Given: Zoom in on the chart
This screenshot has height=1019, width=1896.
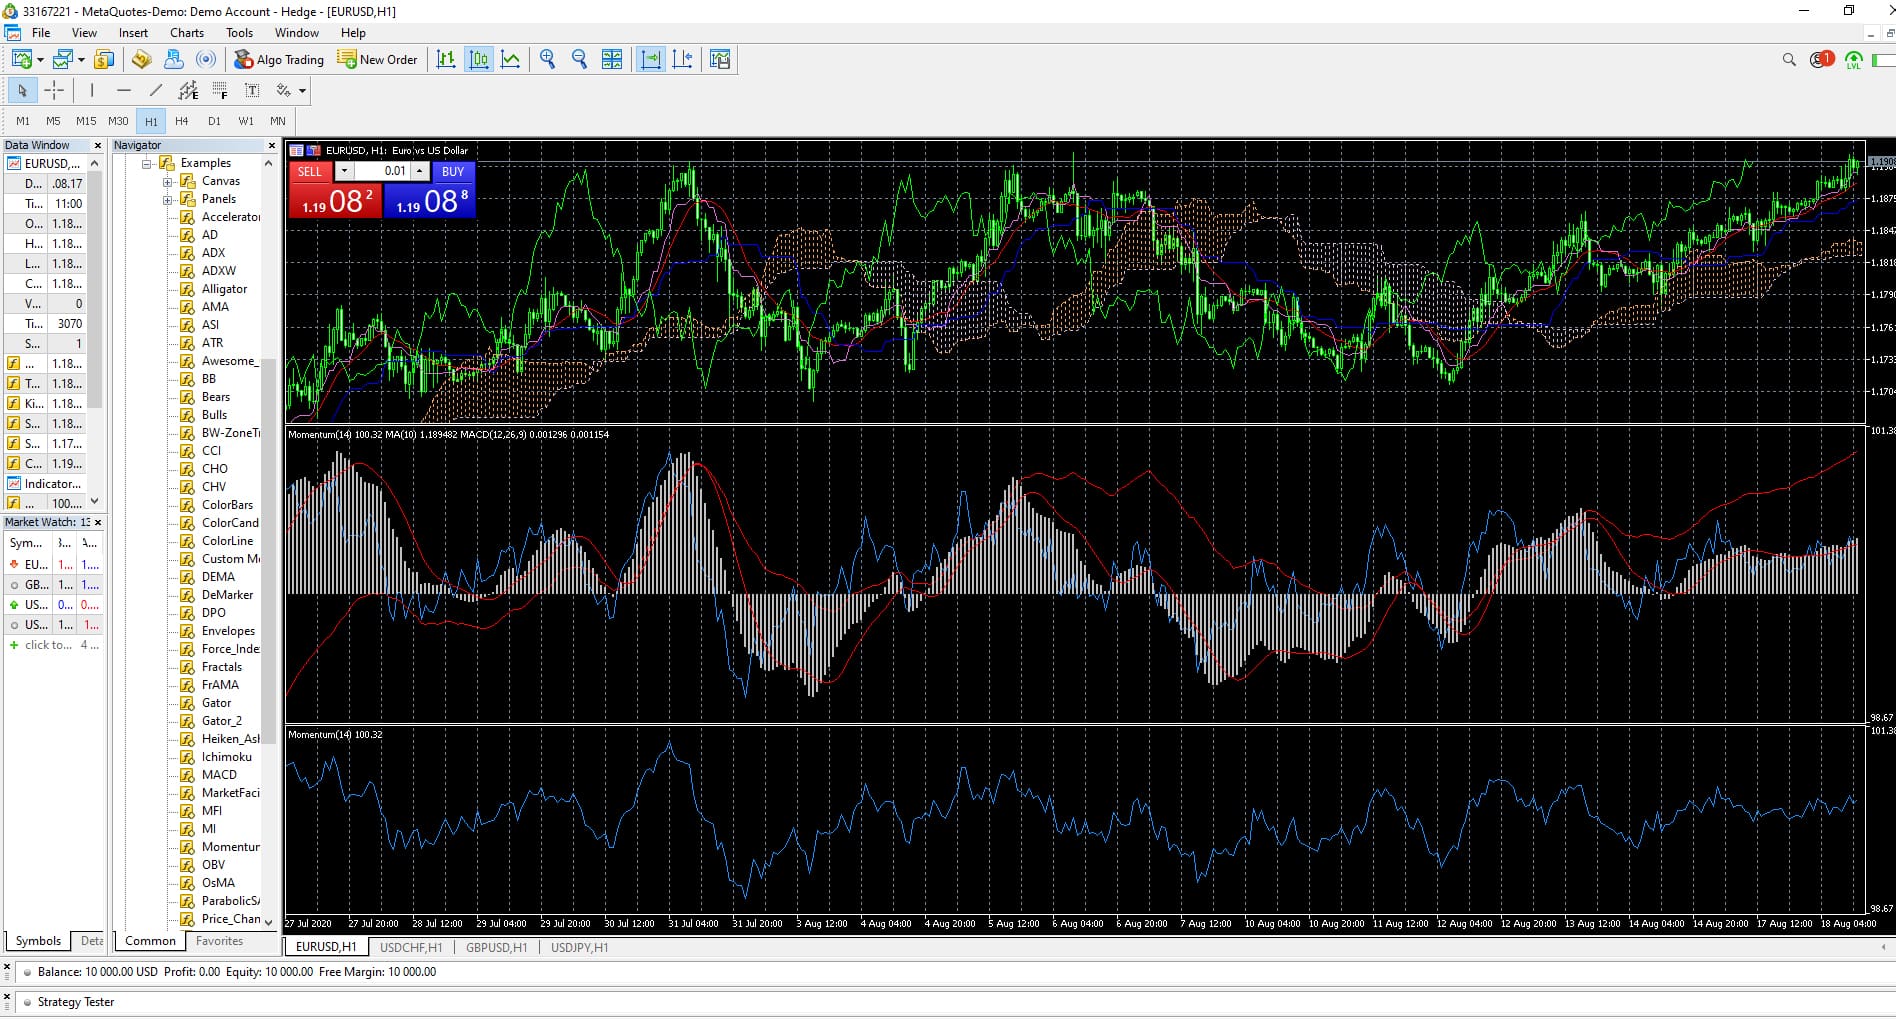Looking at the screenshot, I should coord(547,59).
